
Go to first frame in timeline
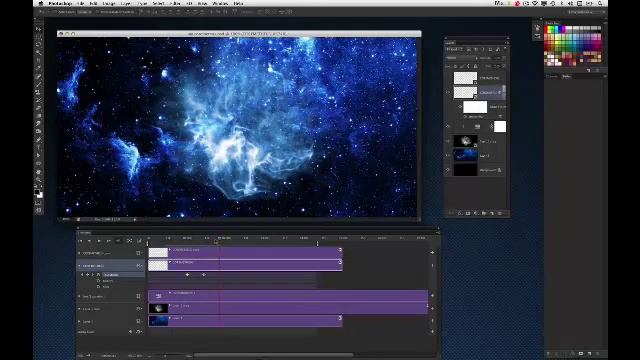80,241
